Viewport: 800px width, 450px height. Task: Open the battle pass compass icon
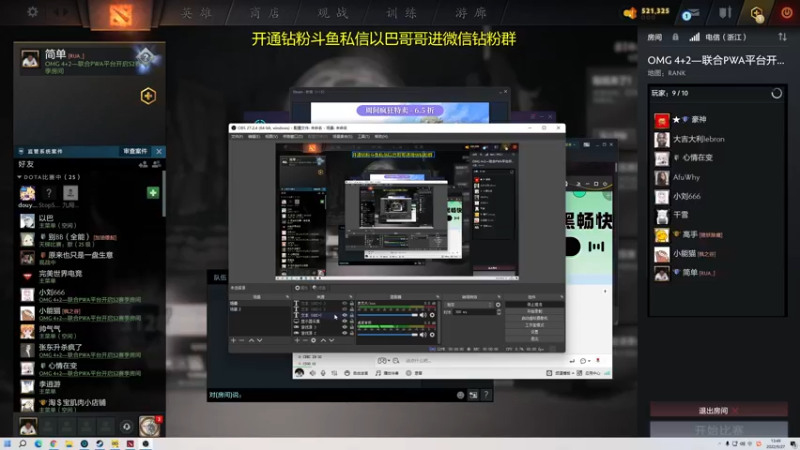tap(149, 426)
